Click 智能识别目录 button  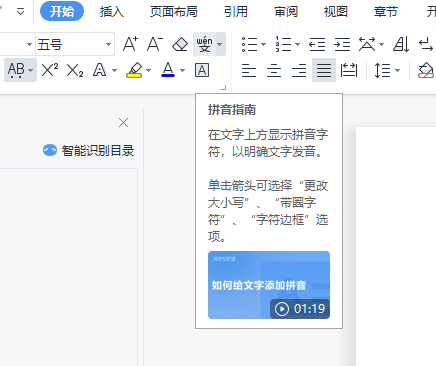89,150
